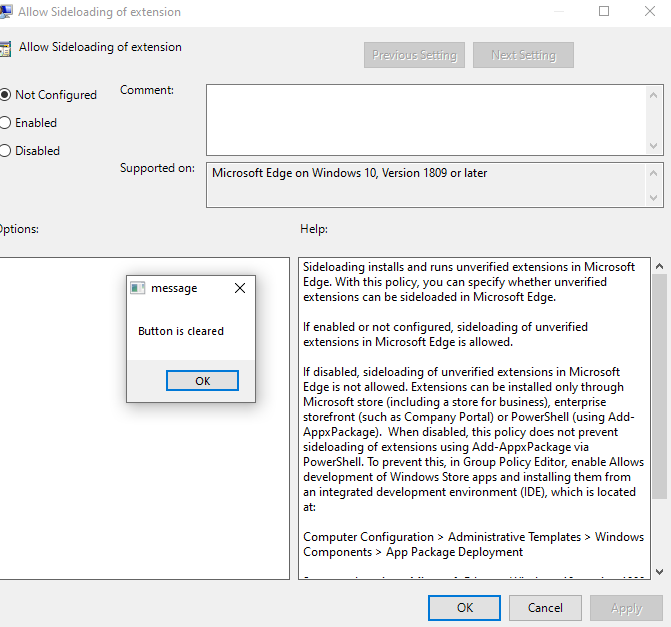671x627 pixels.
Task: Click the Supported on scroll up arrow
Action: tap(653, 173)
